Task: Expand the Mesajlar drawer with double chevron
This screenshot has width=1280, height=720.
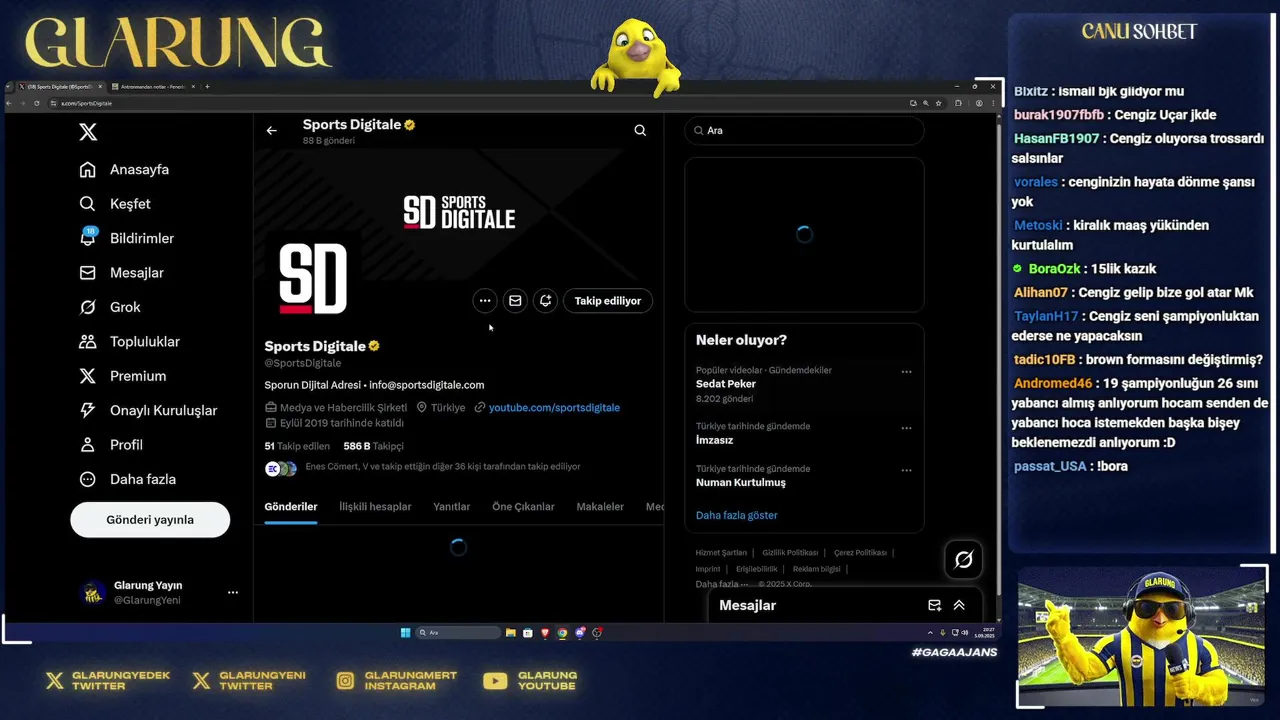Action: [959, 605]
